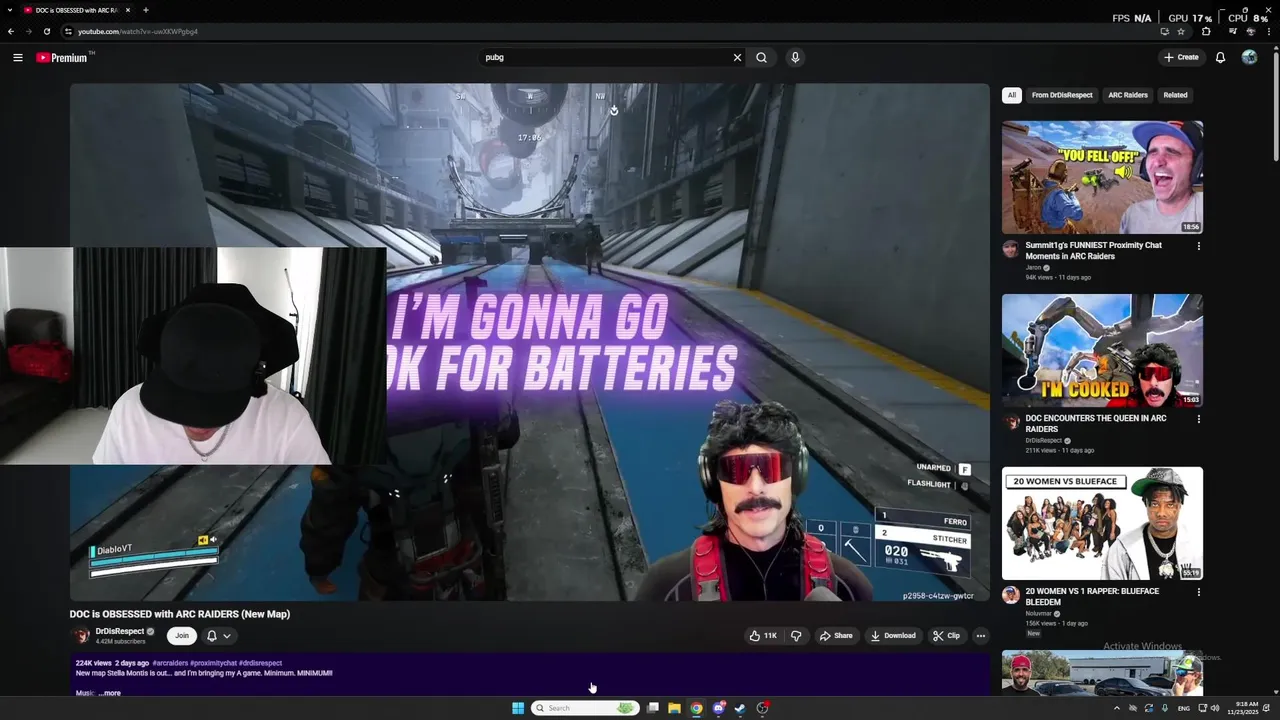Open options for Summit1g video

(1198, 246)
